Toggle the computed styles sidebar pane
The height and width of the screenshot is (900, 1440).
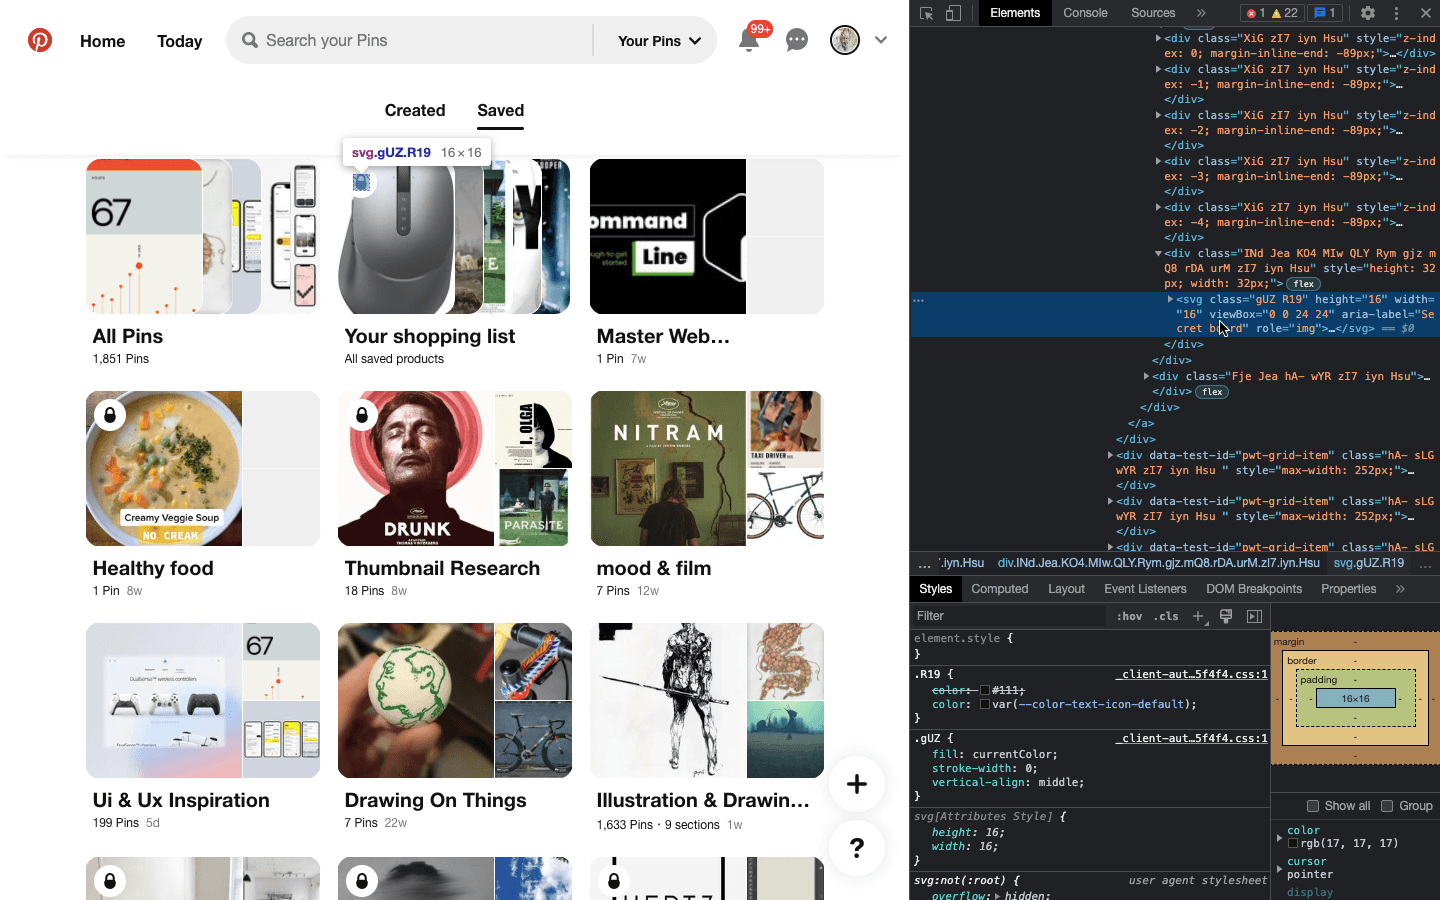pyautogui.click(x=1254, y=616)
